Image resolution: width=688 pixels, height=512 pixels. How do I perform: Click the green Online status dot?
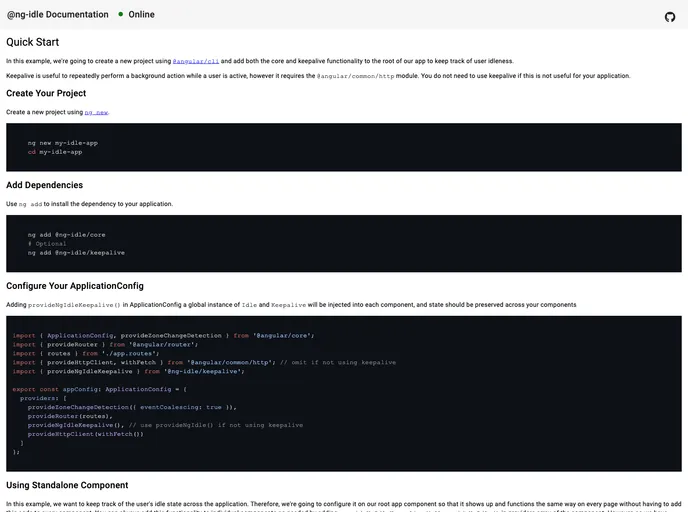(x=121, y=14)
